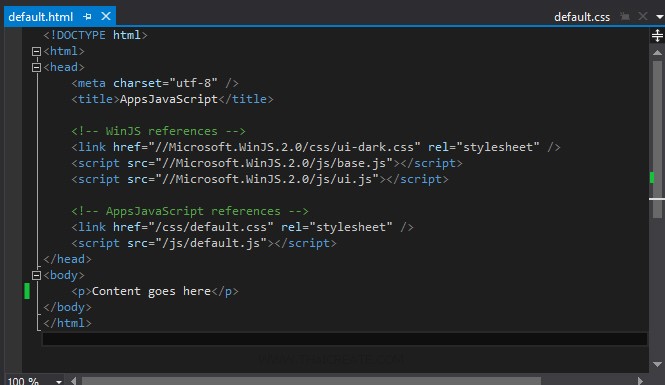
Task: Click the vertical scrollbar thumb
Action: pos(657,139)
